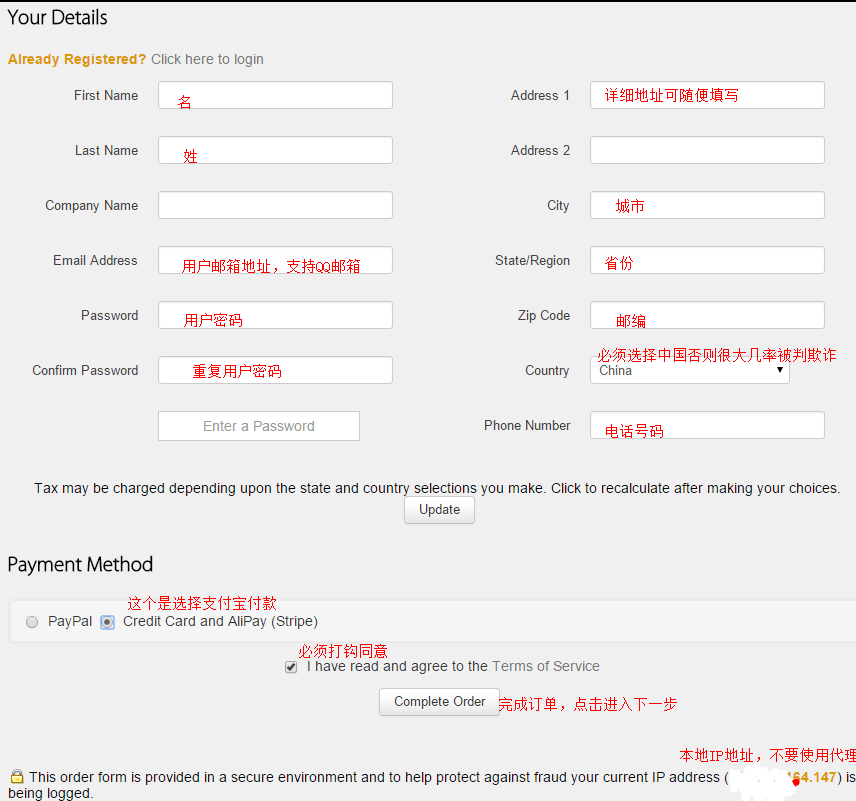Click the Already Registered? text

coord(77,59)
